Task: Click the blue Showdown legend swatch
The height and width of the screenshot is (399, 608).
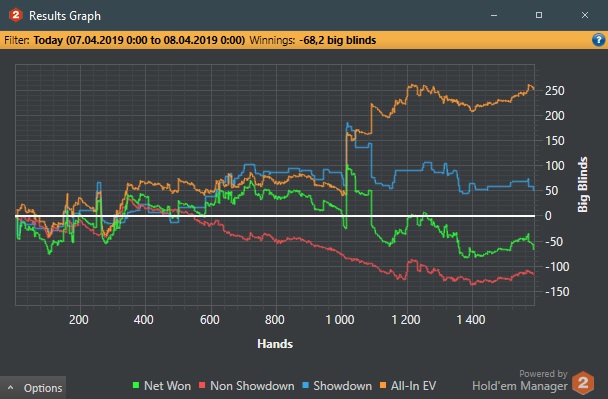Action: click(305, 385)
